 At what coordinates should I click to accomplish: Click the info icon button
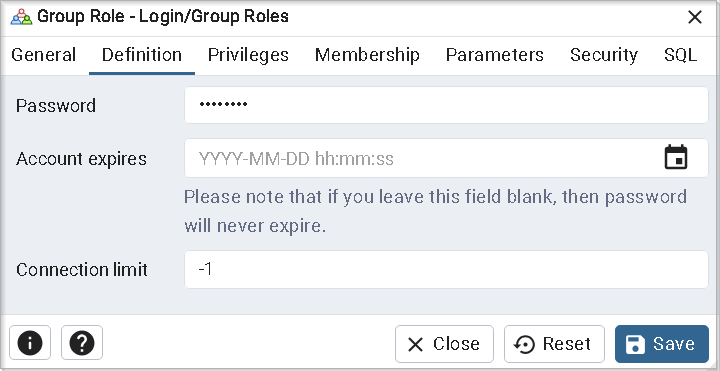tap(30, 343)
